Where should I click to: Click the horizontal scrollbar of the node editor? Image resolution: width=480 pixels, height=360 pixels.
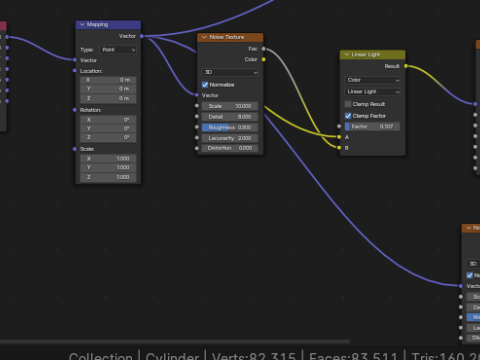[x=175, y=342]
